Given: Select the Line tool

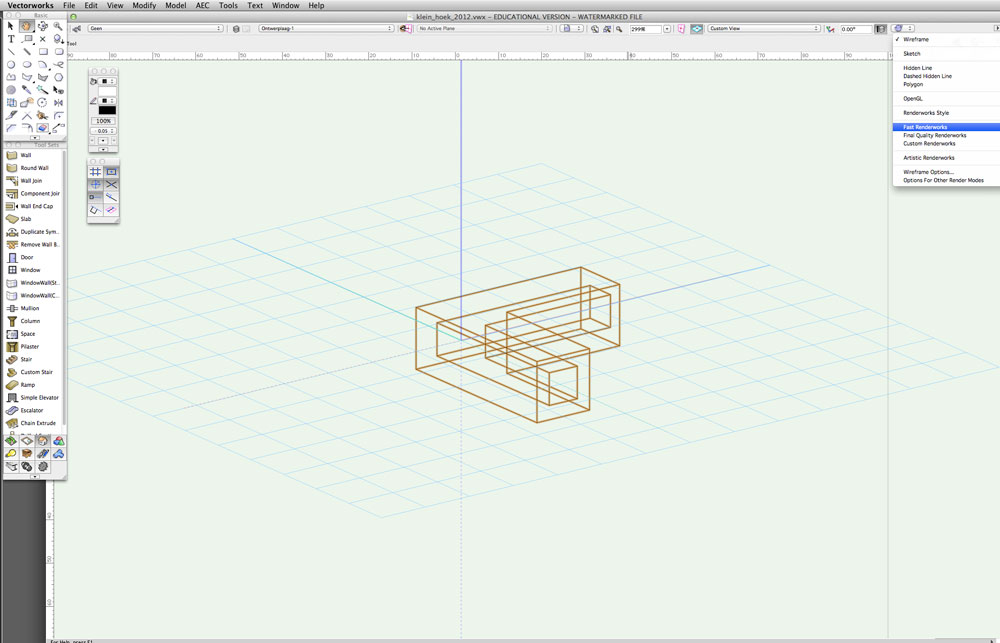Looking at the screenshot, I should 11,52.
